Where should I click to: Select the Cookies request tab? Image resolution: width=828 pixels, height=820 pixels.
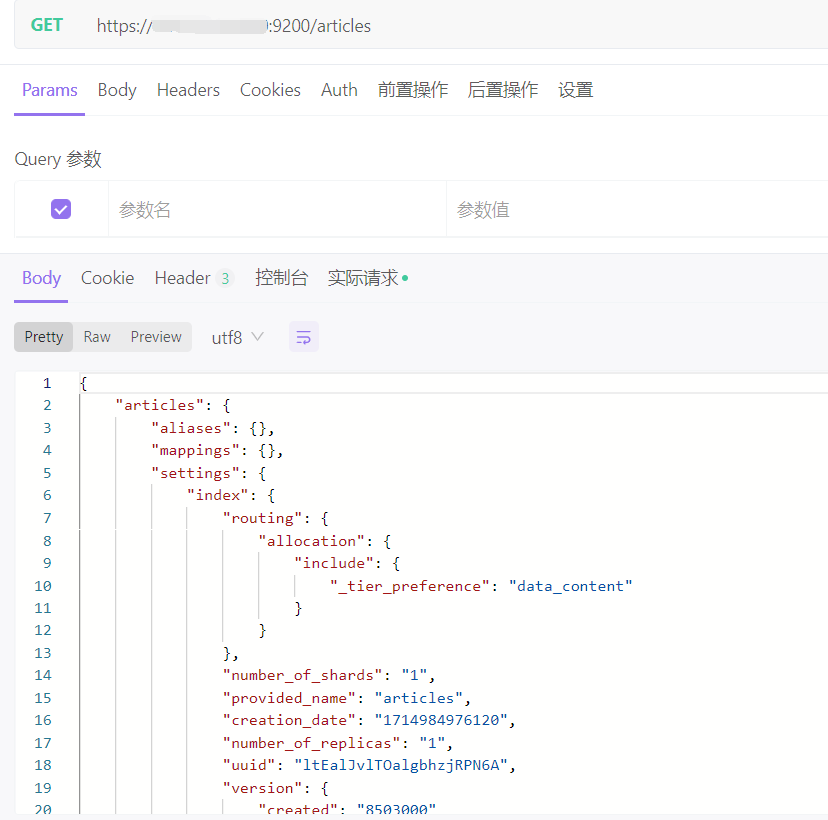[270, 90]
